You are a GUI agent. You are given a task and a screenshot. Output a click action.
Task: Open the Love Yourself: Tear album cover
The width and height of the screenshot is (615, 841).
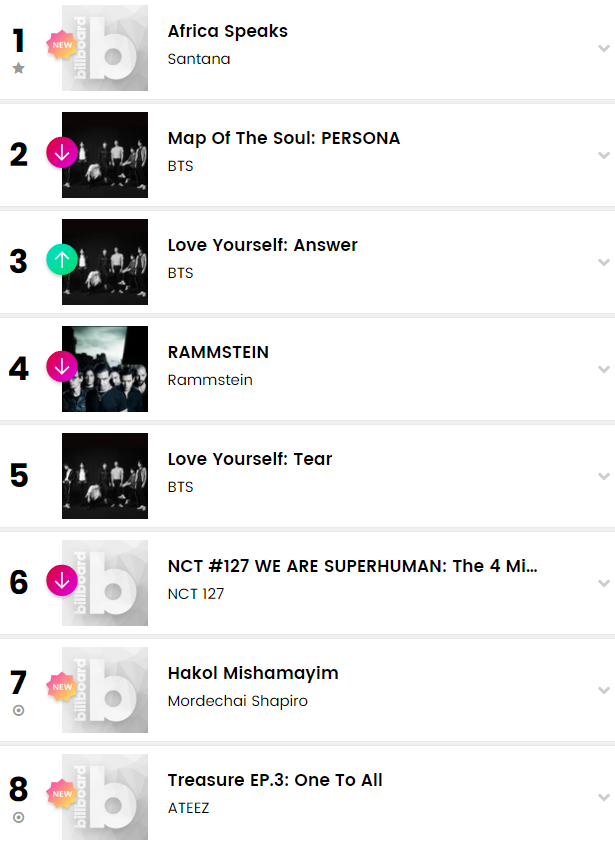105,476
